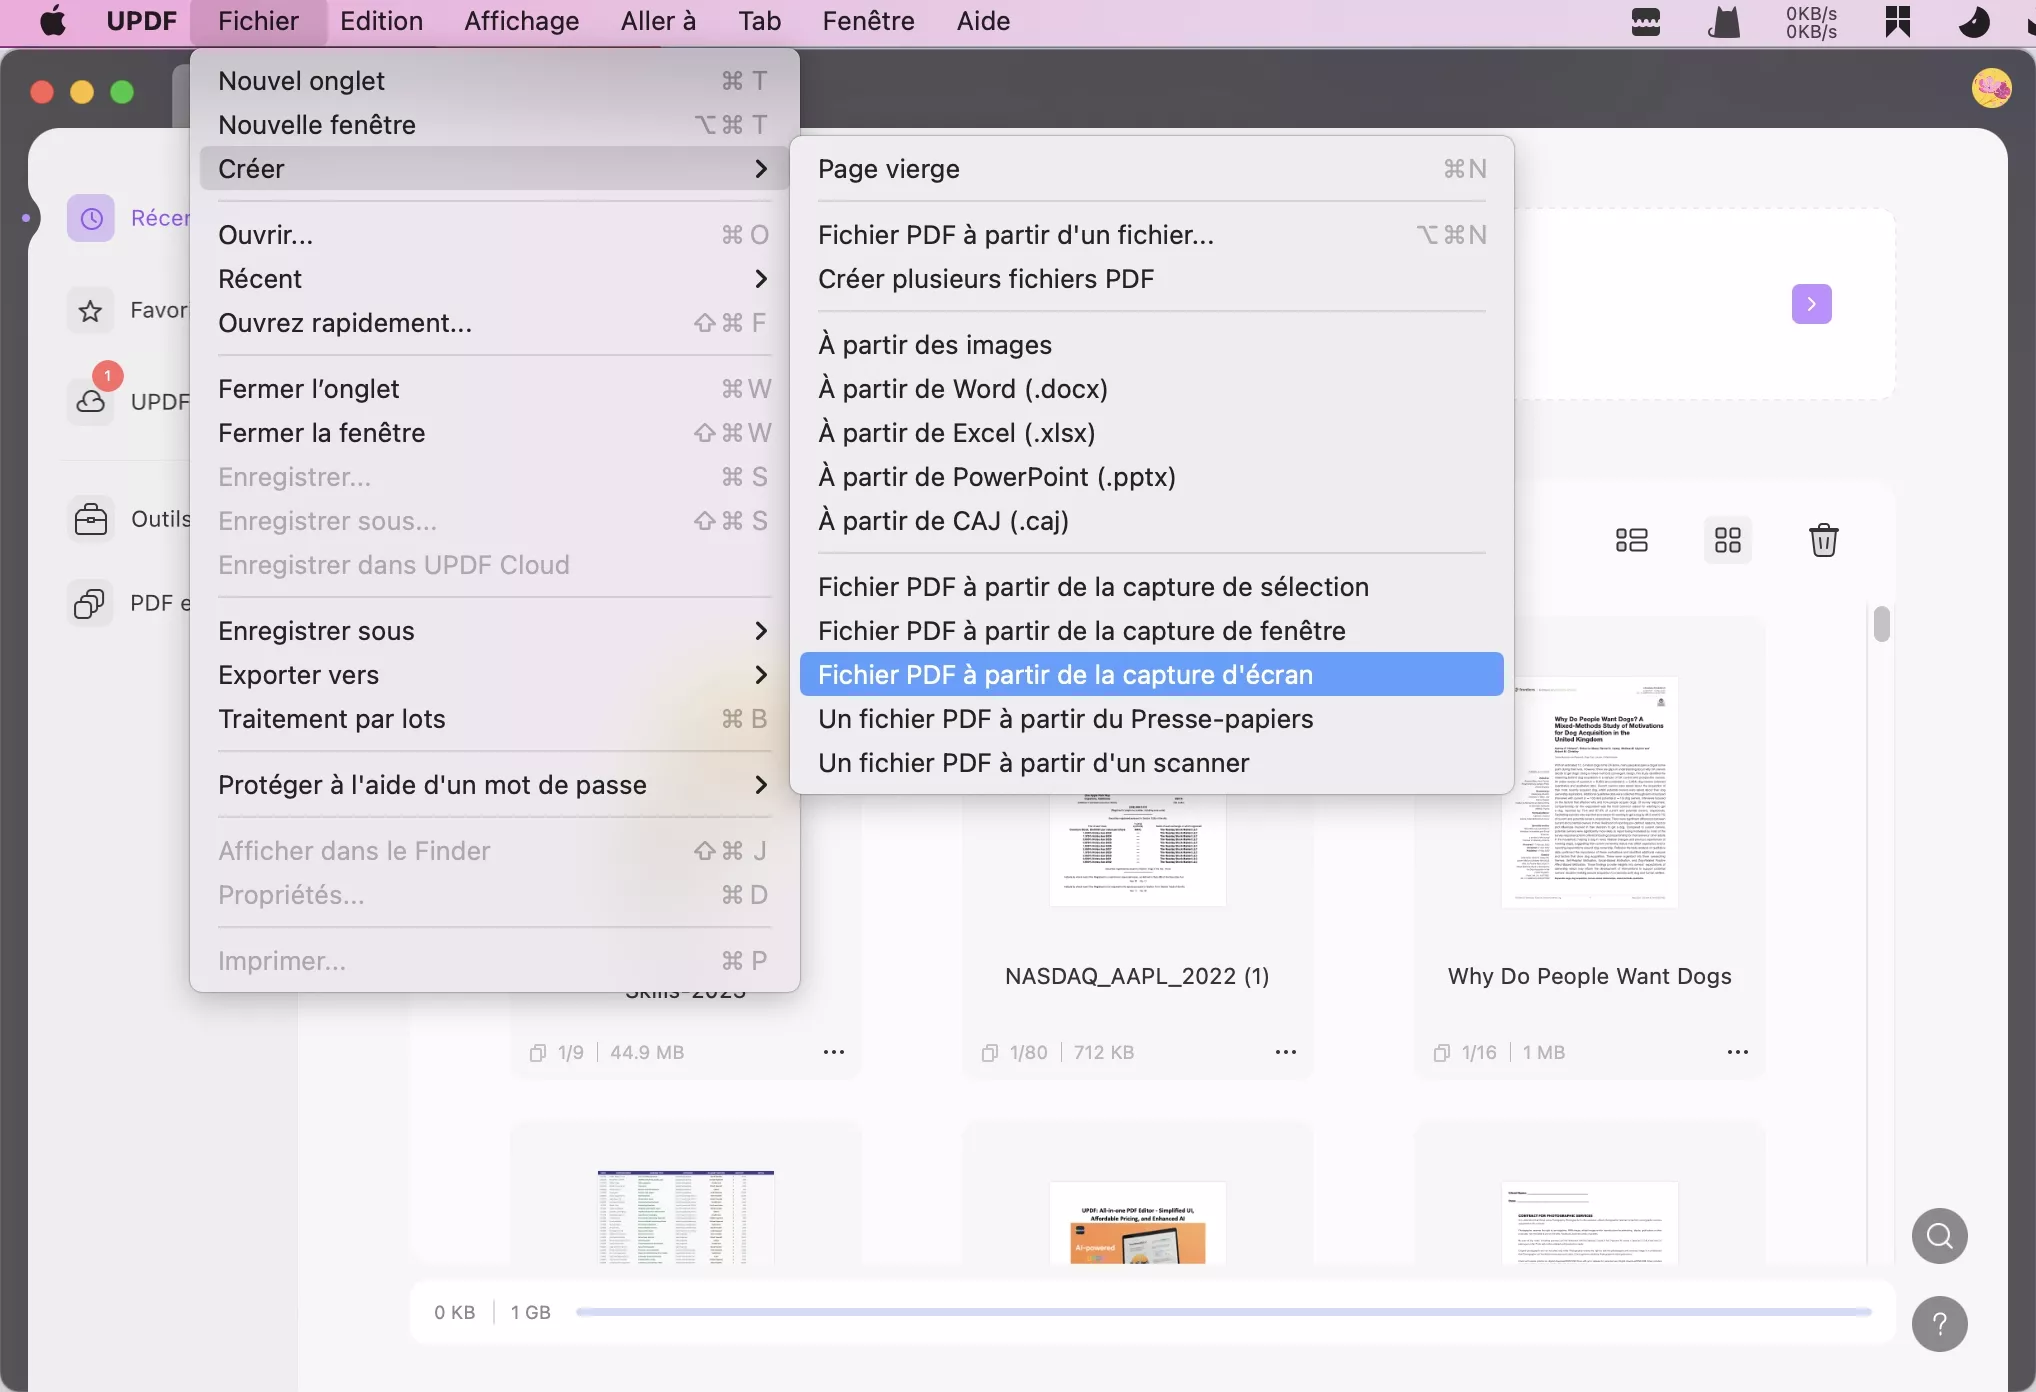
Task: Expand the Récent submenu
Action: pos(492,279)
